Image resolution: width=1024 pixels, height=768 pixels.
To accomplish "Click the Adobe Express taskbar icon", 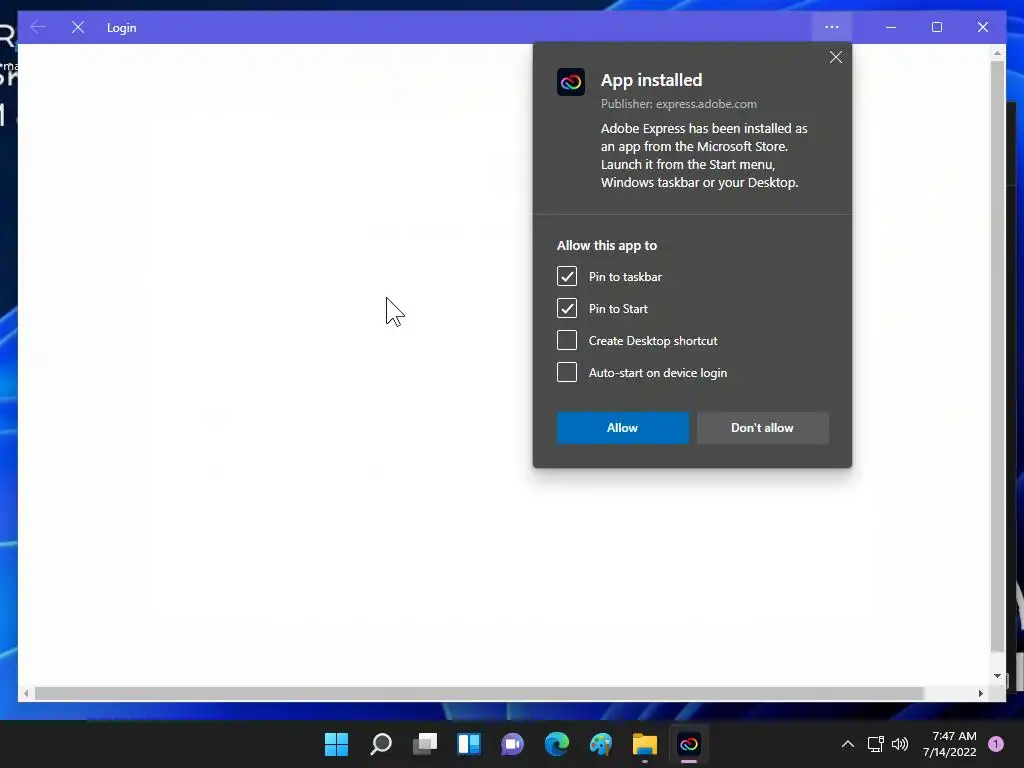I will [689, 744].
